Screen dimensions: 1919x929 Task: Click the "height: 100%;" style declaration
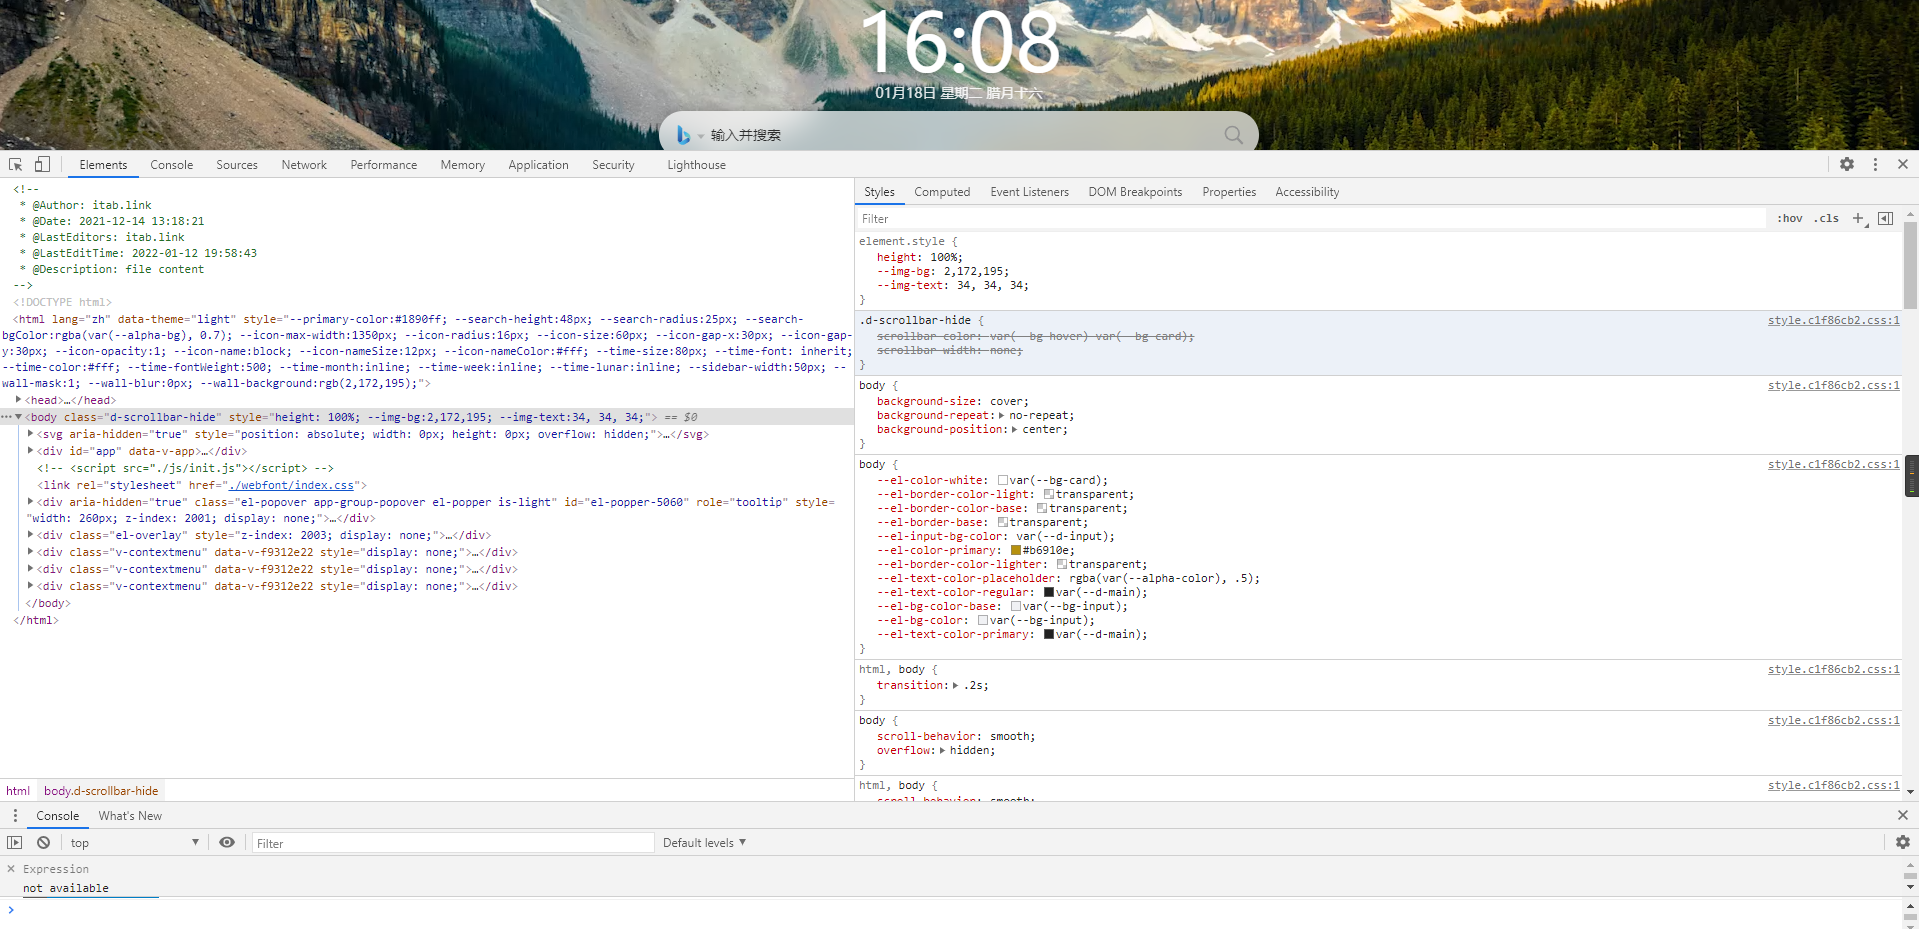[x=919, y=257]
